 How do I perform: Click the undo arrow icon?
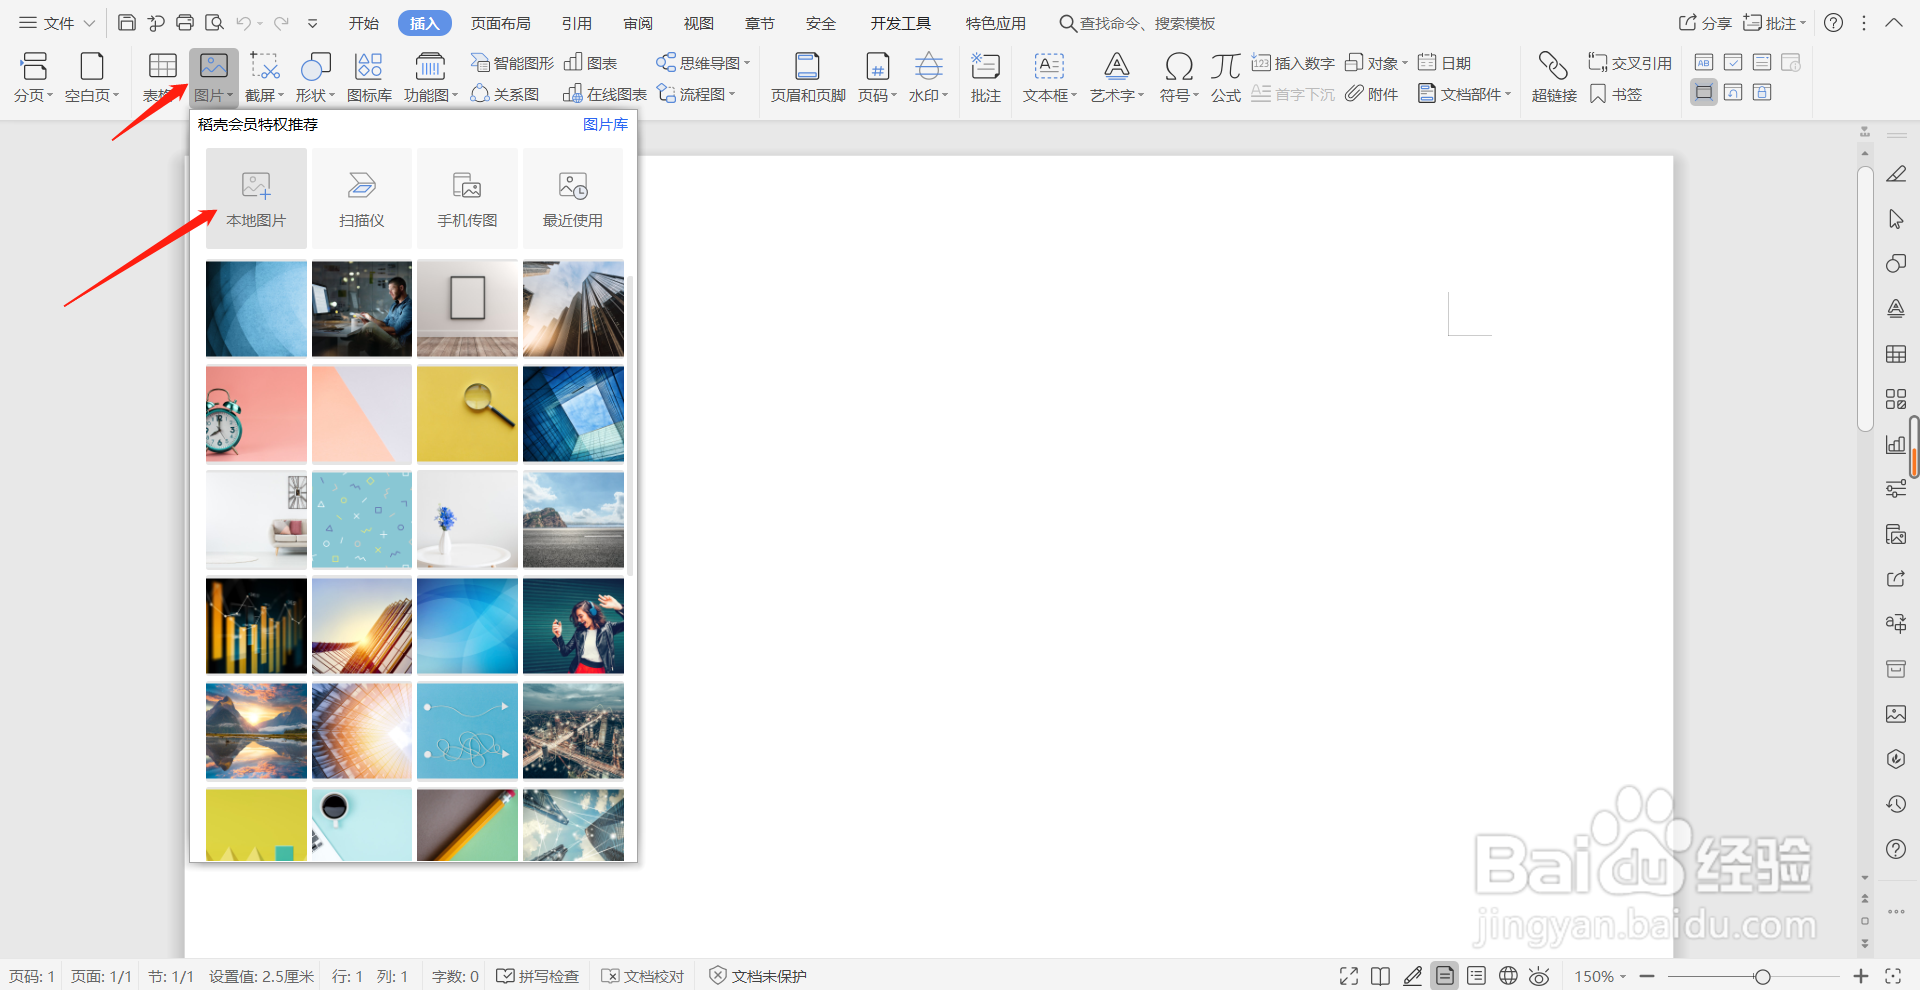click(244, 23)
